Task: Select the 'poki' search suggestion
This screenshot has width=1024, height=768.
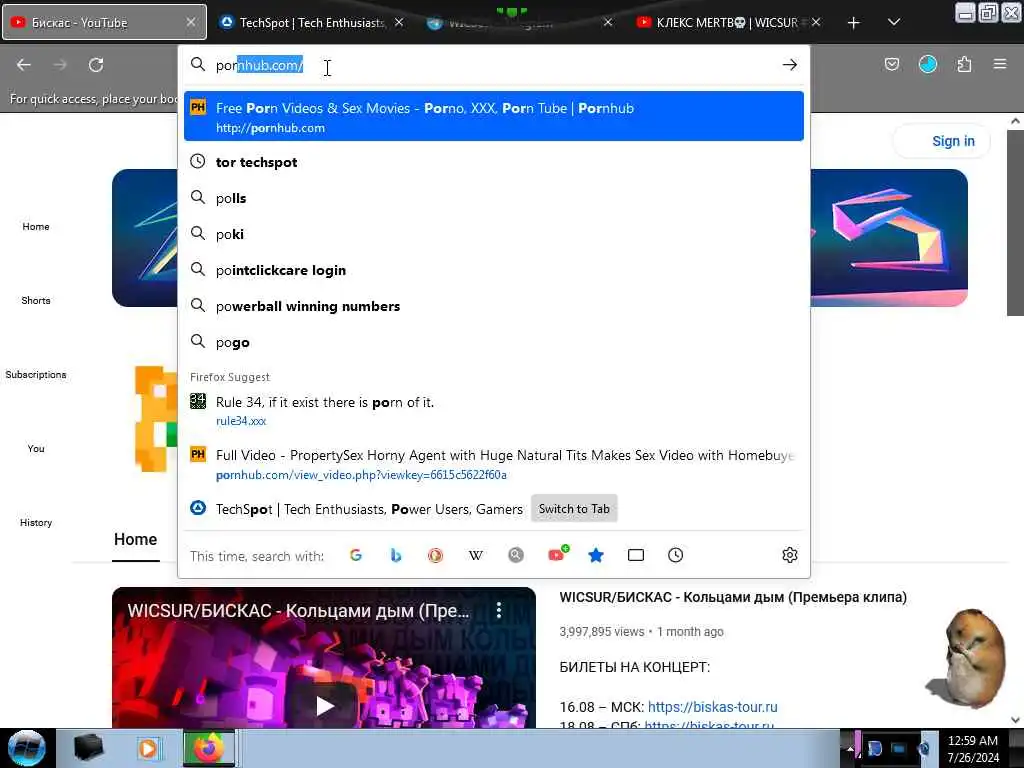Action: coord(494,234)
